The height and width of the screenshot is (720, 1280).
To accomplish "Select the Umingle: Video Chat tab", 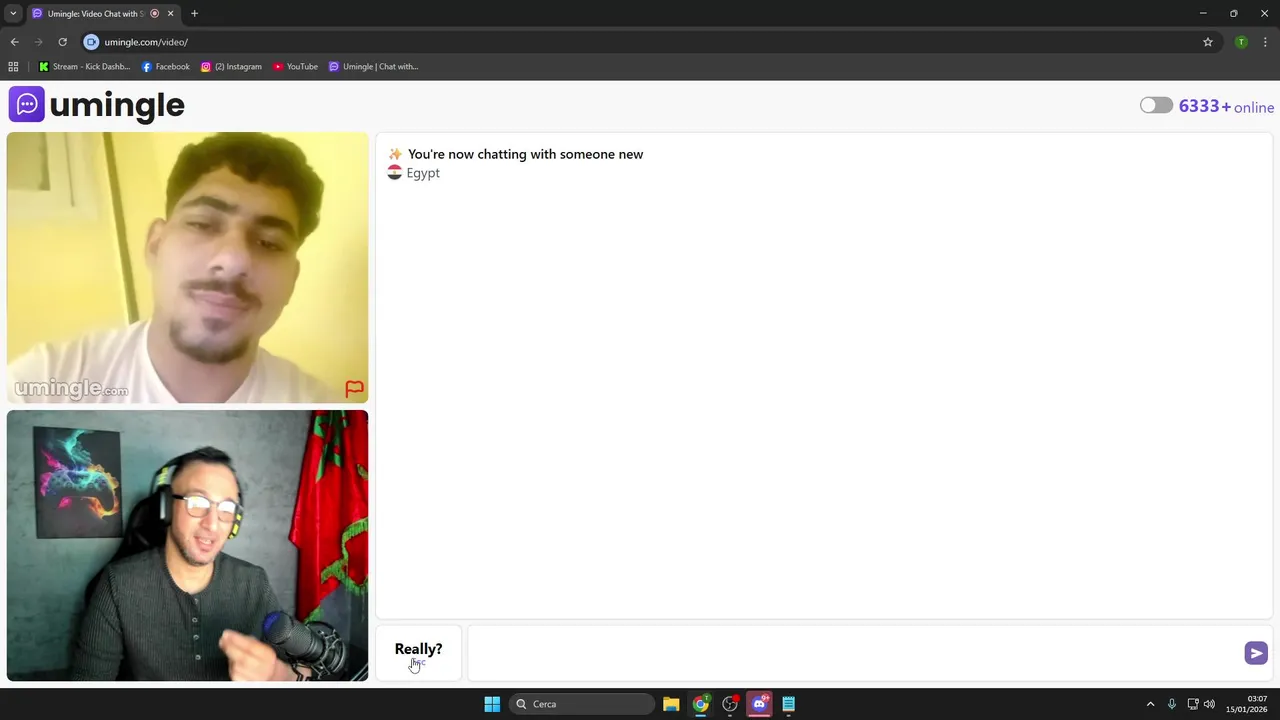I will [95, 13].
